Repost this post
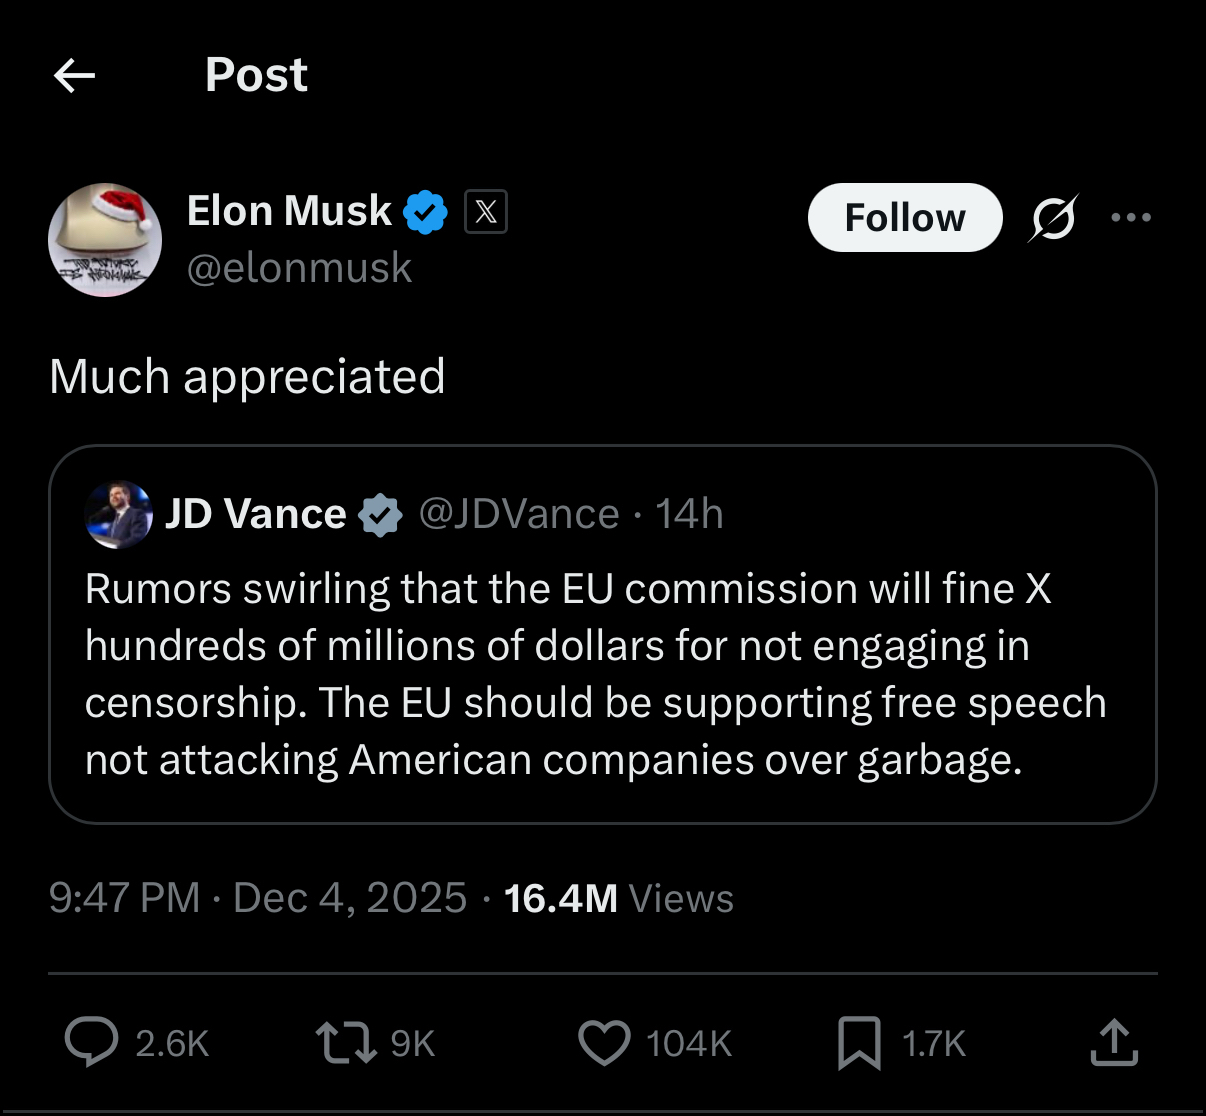The height and width of the screenshot is (1116, 1206). click(345, 1042)
